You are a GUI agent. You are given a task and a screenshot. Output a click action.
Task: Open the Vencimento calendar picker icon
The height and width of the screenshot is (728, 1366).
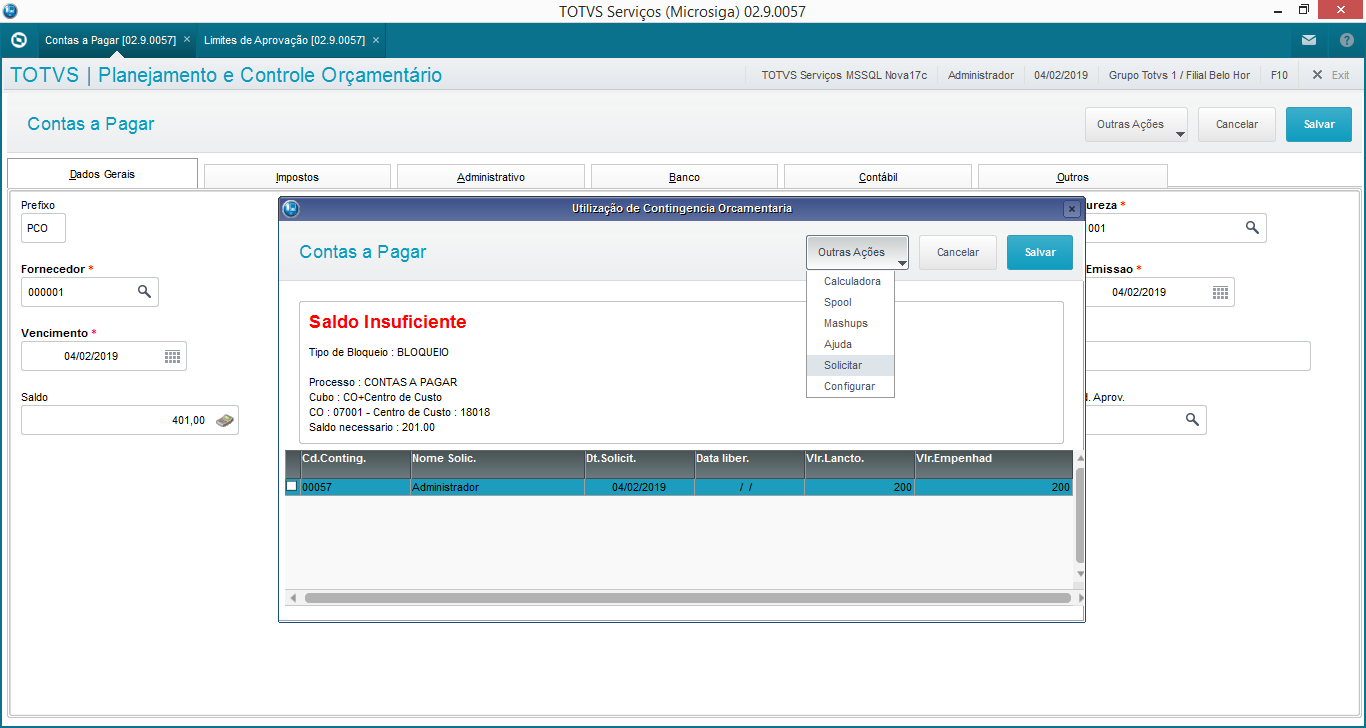172,356
